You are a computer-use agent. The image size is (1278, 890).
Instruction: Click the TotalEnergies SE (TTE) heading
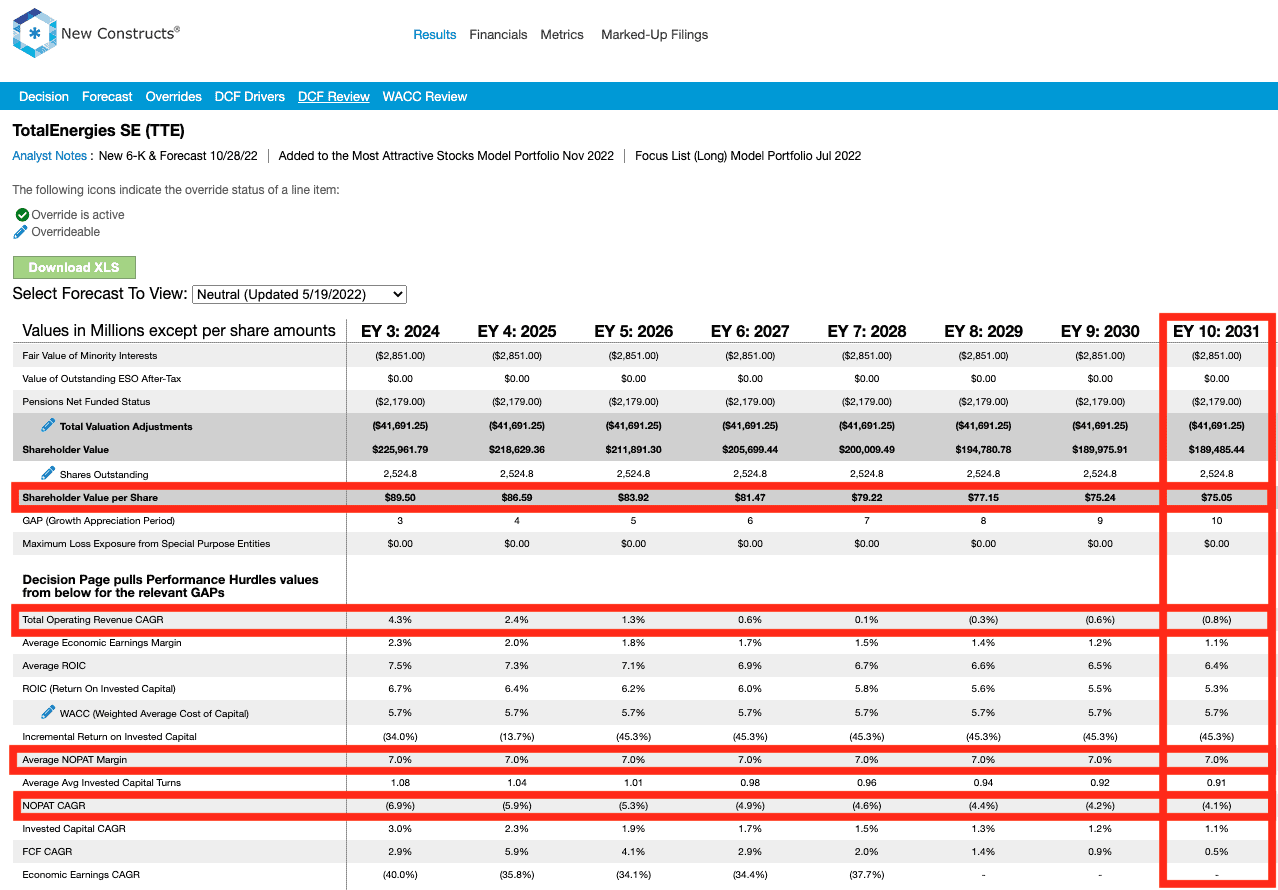(98, 130)
